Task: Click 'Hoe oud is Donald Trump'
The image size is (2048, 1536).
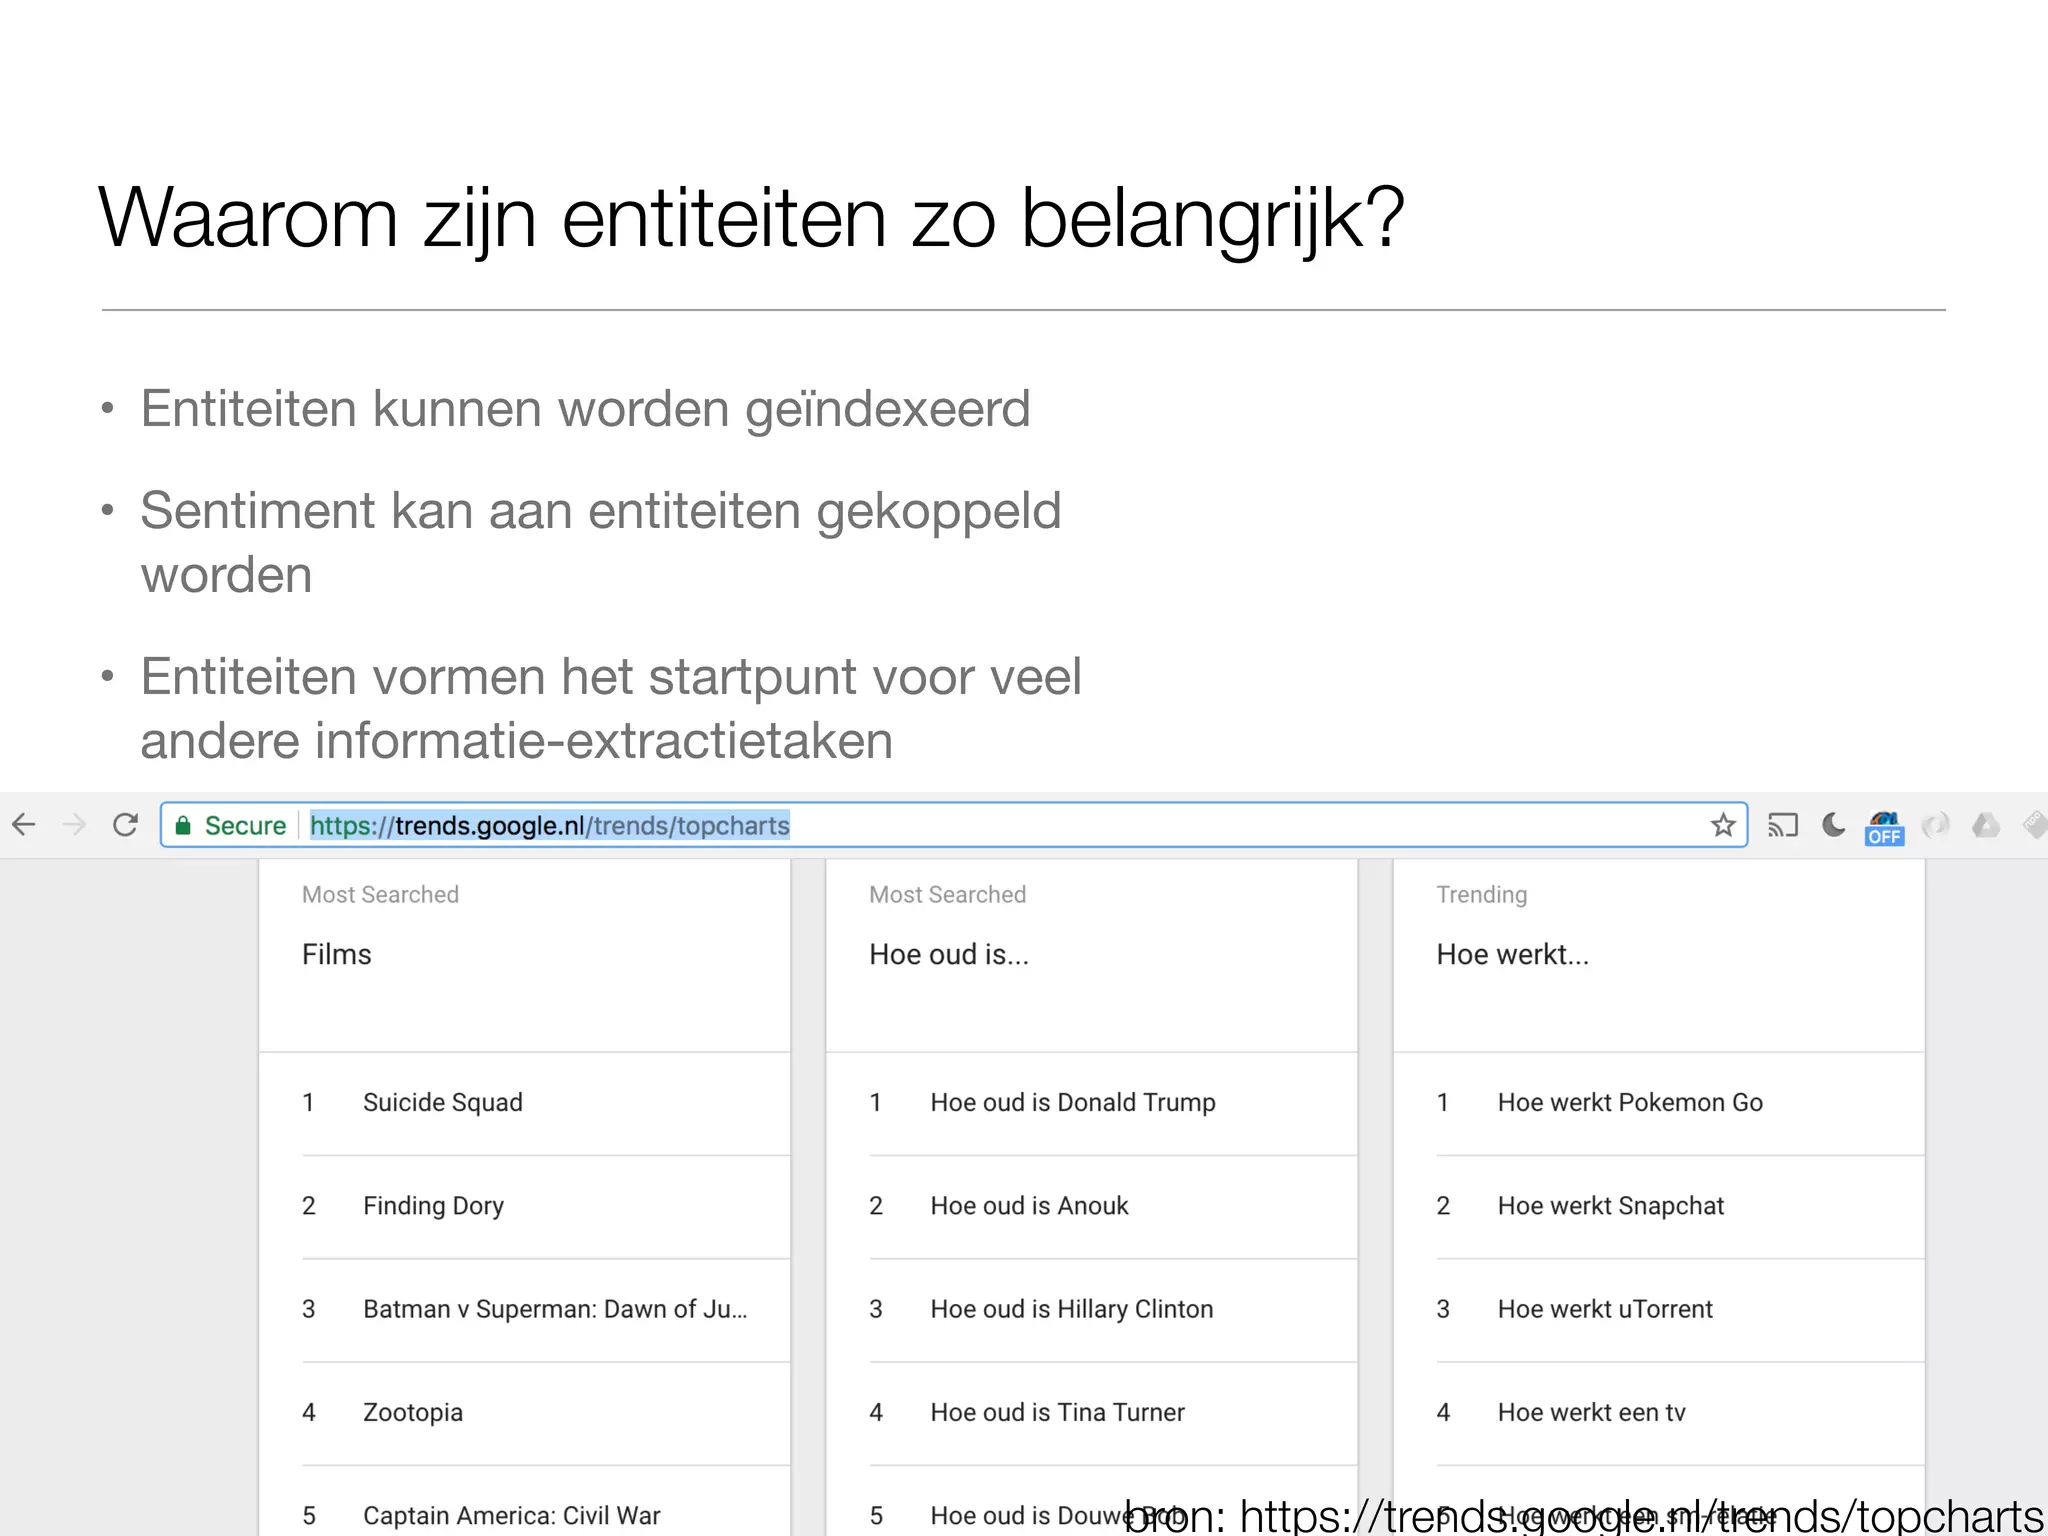Action: pos(1073,1102)
